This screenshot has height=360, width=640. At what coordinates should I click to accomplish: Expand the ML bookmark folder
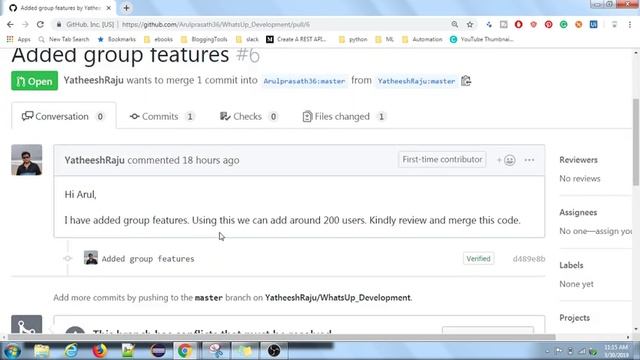coord(384,39)
